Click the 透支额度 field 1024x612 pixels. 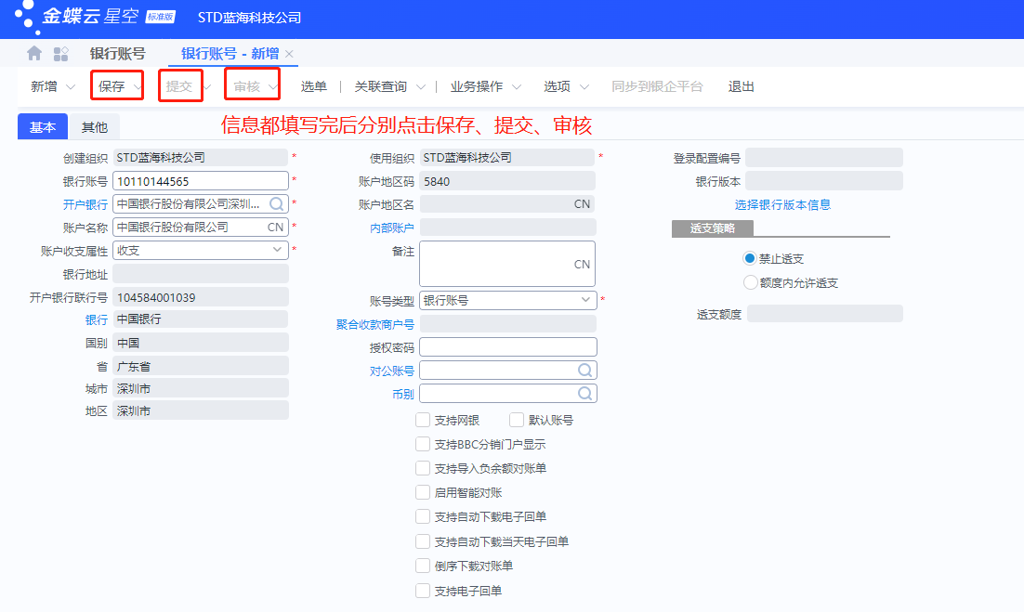pyautogui.click(x=825, y=314)
